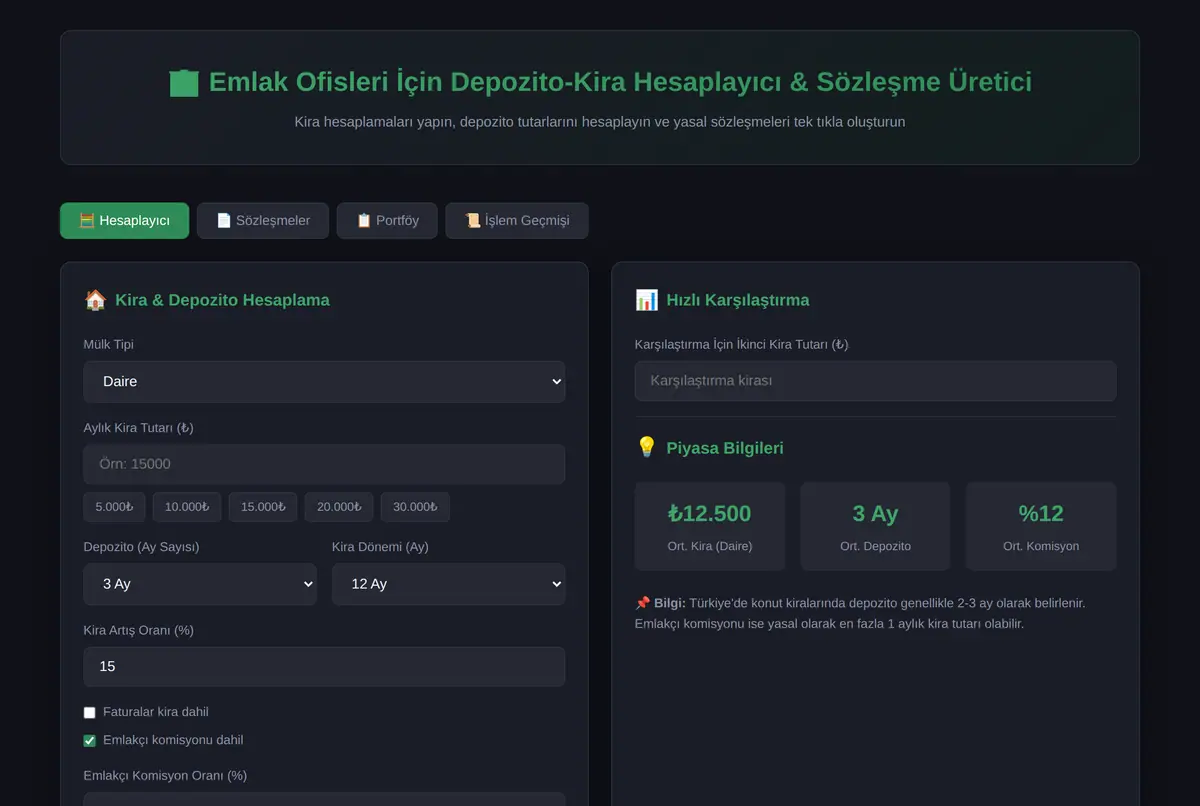The height and width of the screenshot is (806, 1200).
Task: Select the %12 Ort. Komisyon card
Action: click(x=1041, y=527)
